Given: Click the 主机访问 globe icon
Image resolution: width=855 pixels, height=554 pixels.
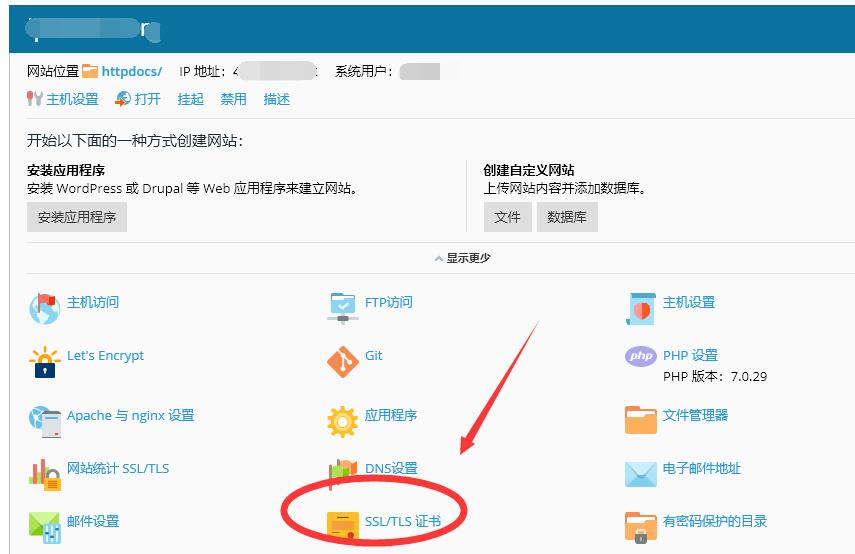Looking at the screenshot, I should 44,308.
